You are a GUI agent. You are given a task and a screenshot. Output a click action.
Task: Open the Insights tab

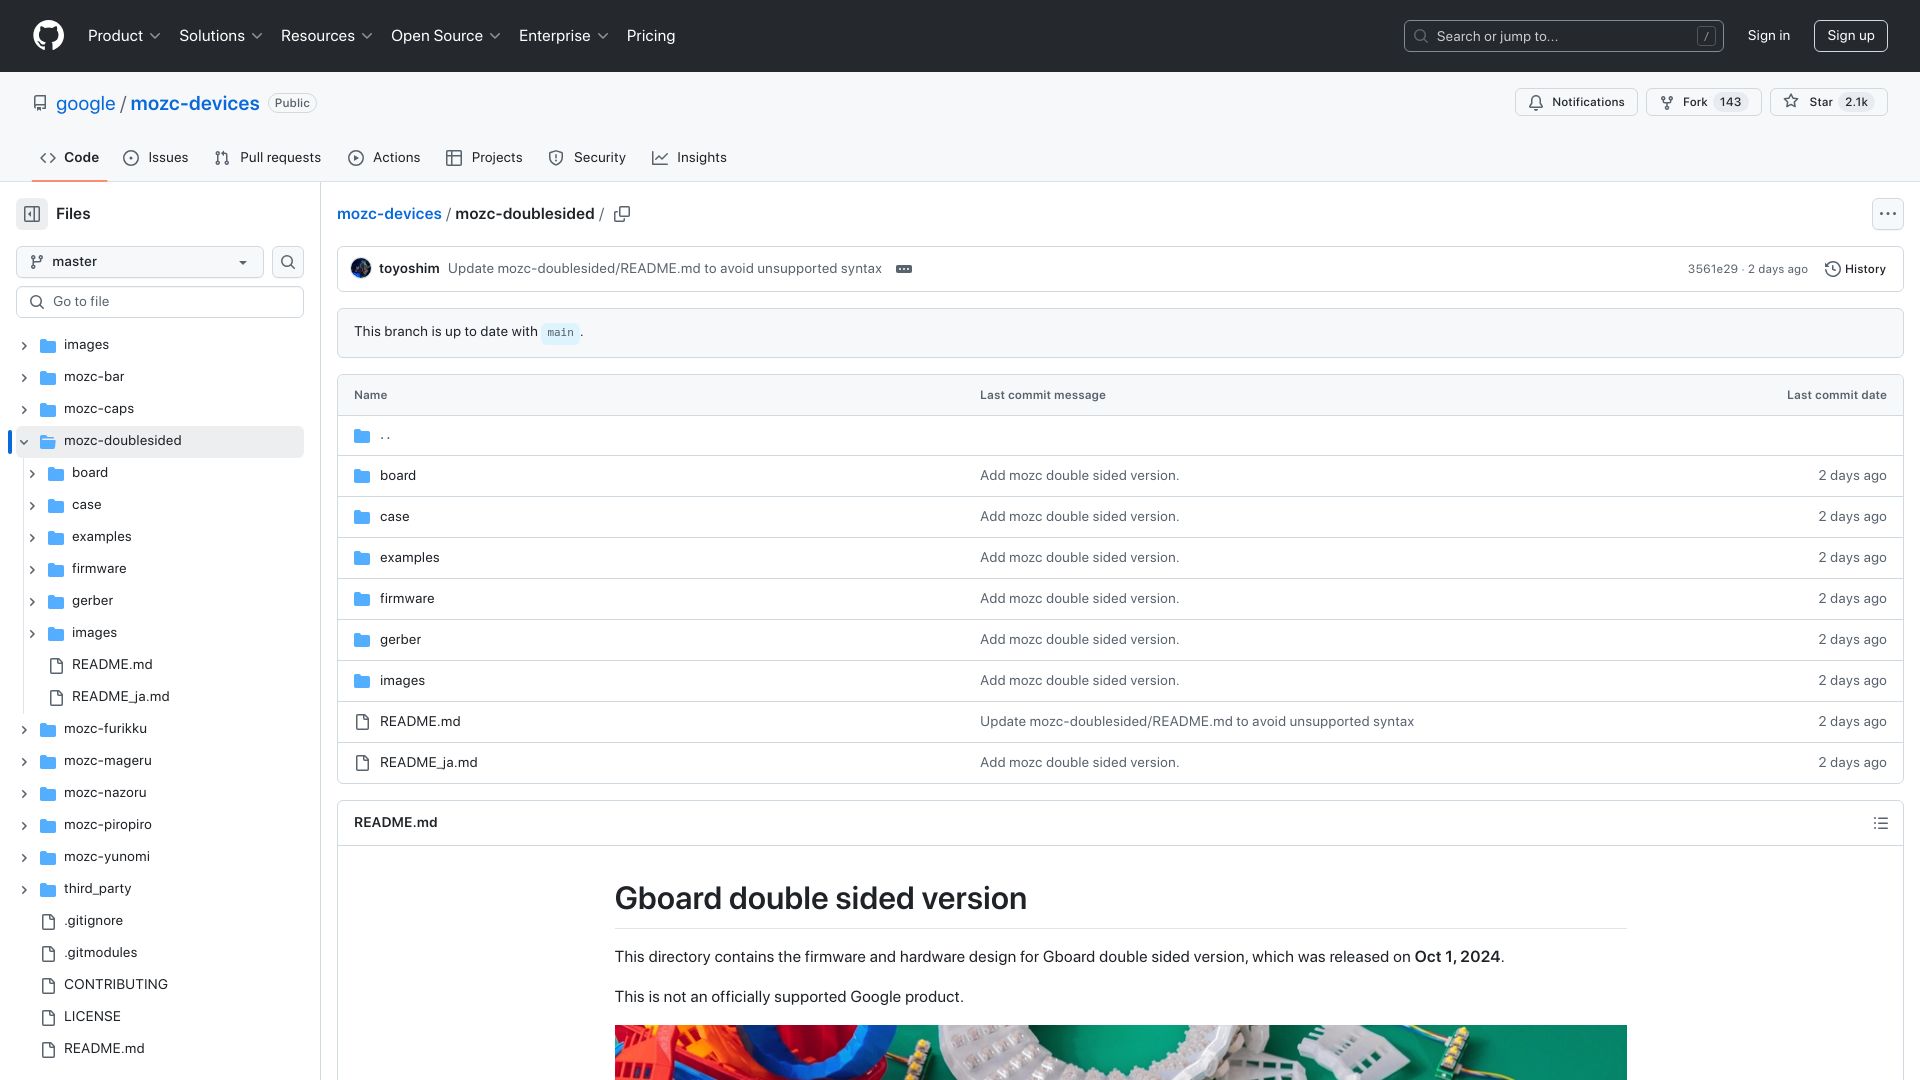click(689, 158)
